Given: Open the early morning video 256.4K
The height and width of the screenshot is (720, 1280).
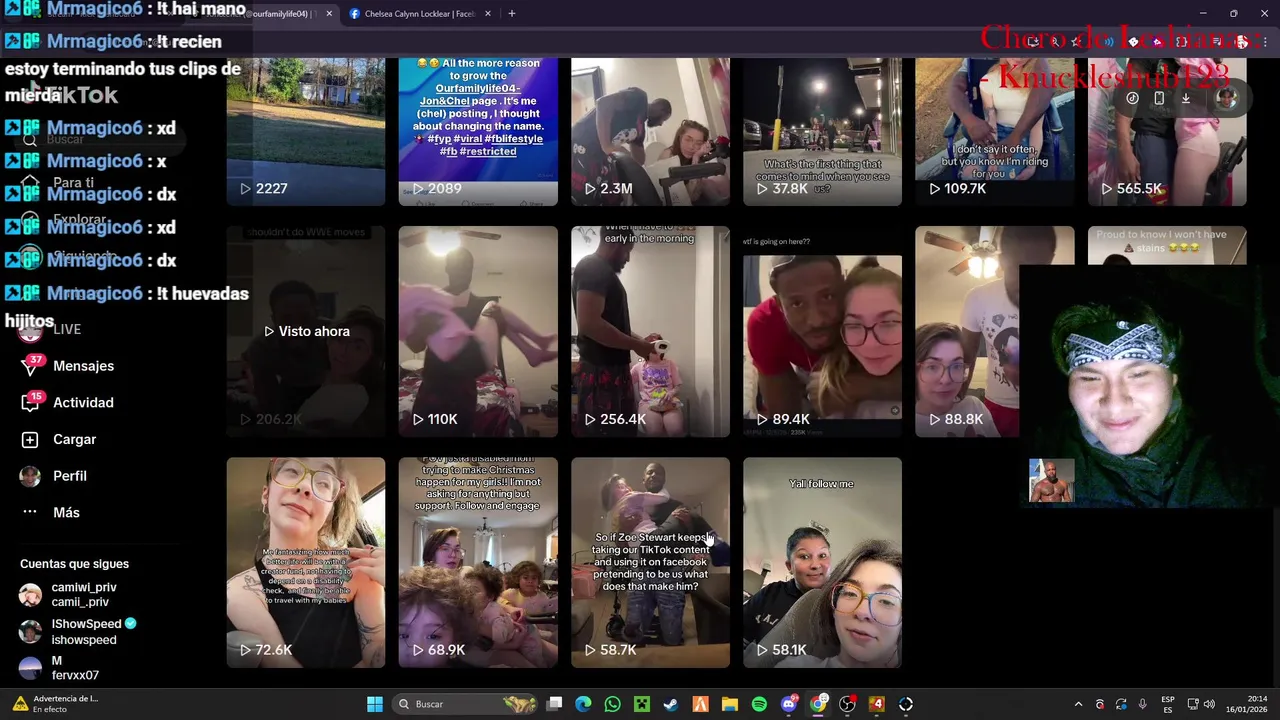Looking at the screenshot, I should (650, 331).
